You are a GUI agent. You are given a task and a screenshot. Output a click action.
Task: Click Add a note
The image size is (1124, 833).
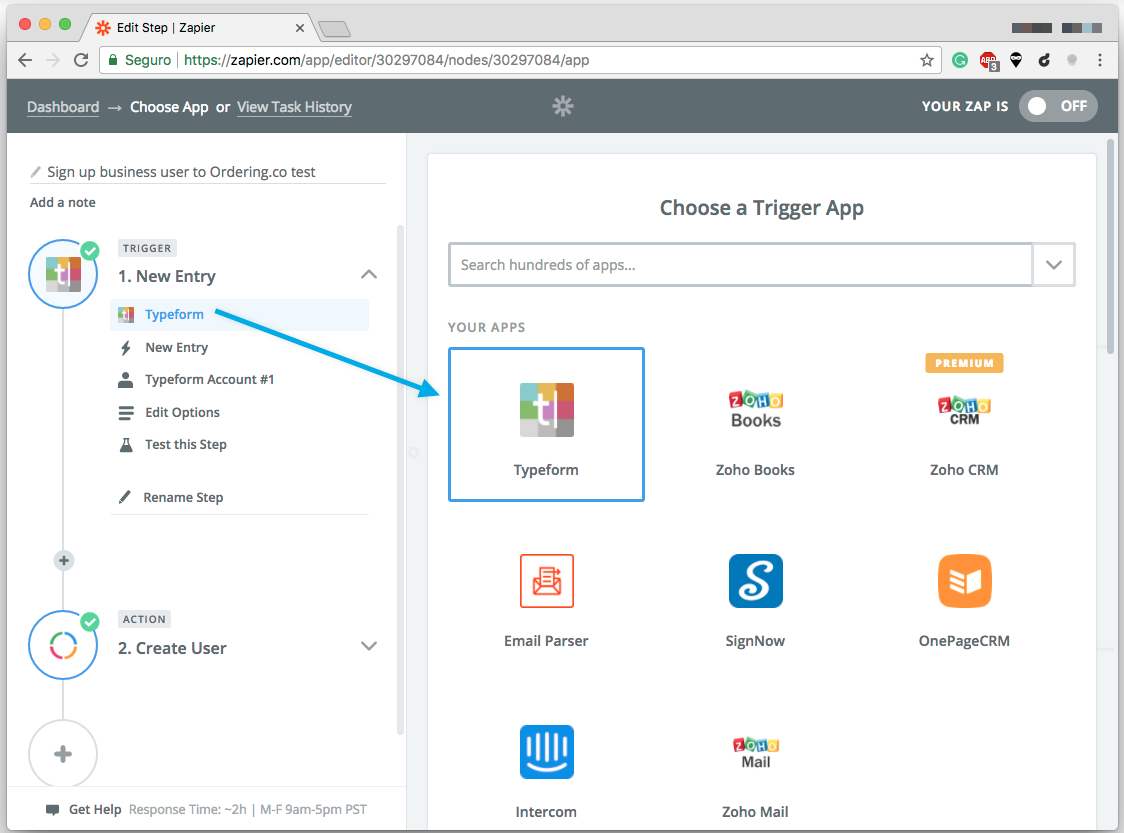click(x=62, y=202)
